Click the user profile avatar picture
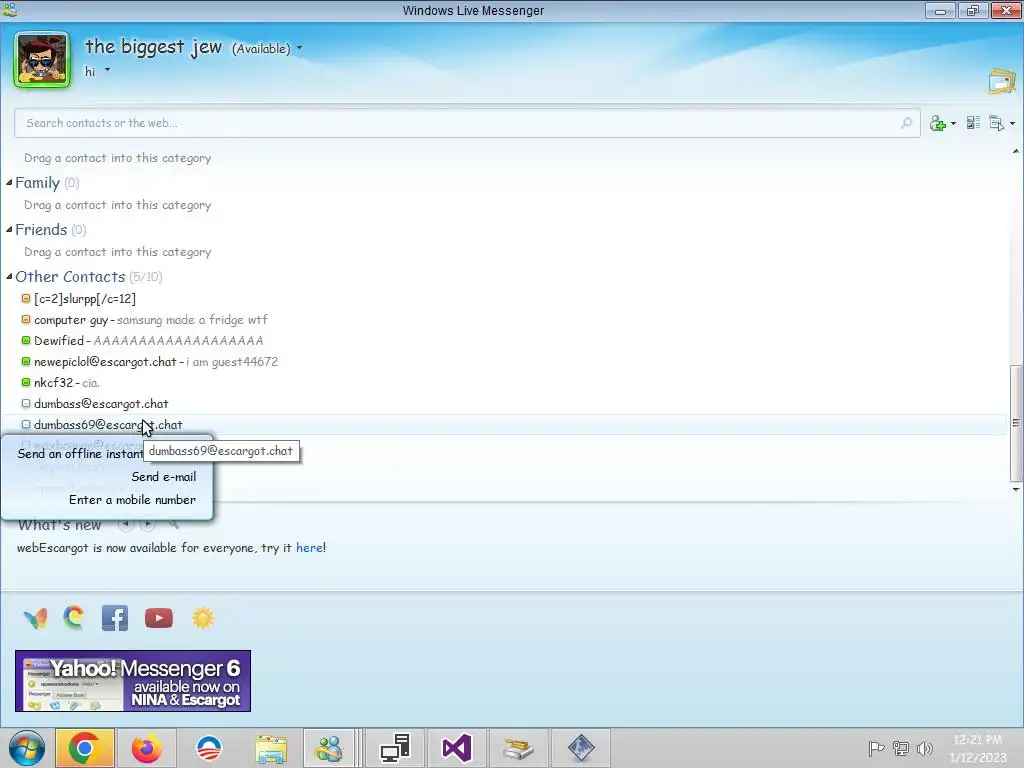 click(x=42, y=60)
